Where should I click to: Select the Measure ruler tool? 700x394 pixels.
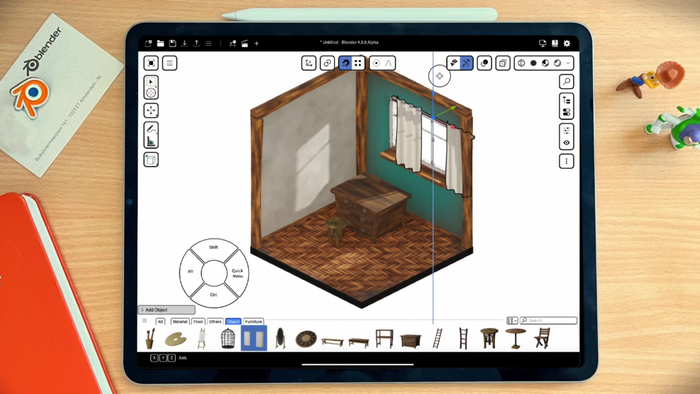pos(151,141)
